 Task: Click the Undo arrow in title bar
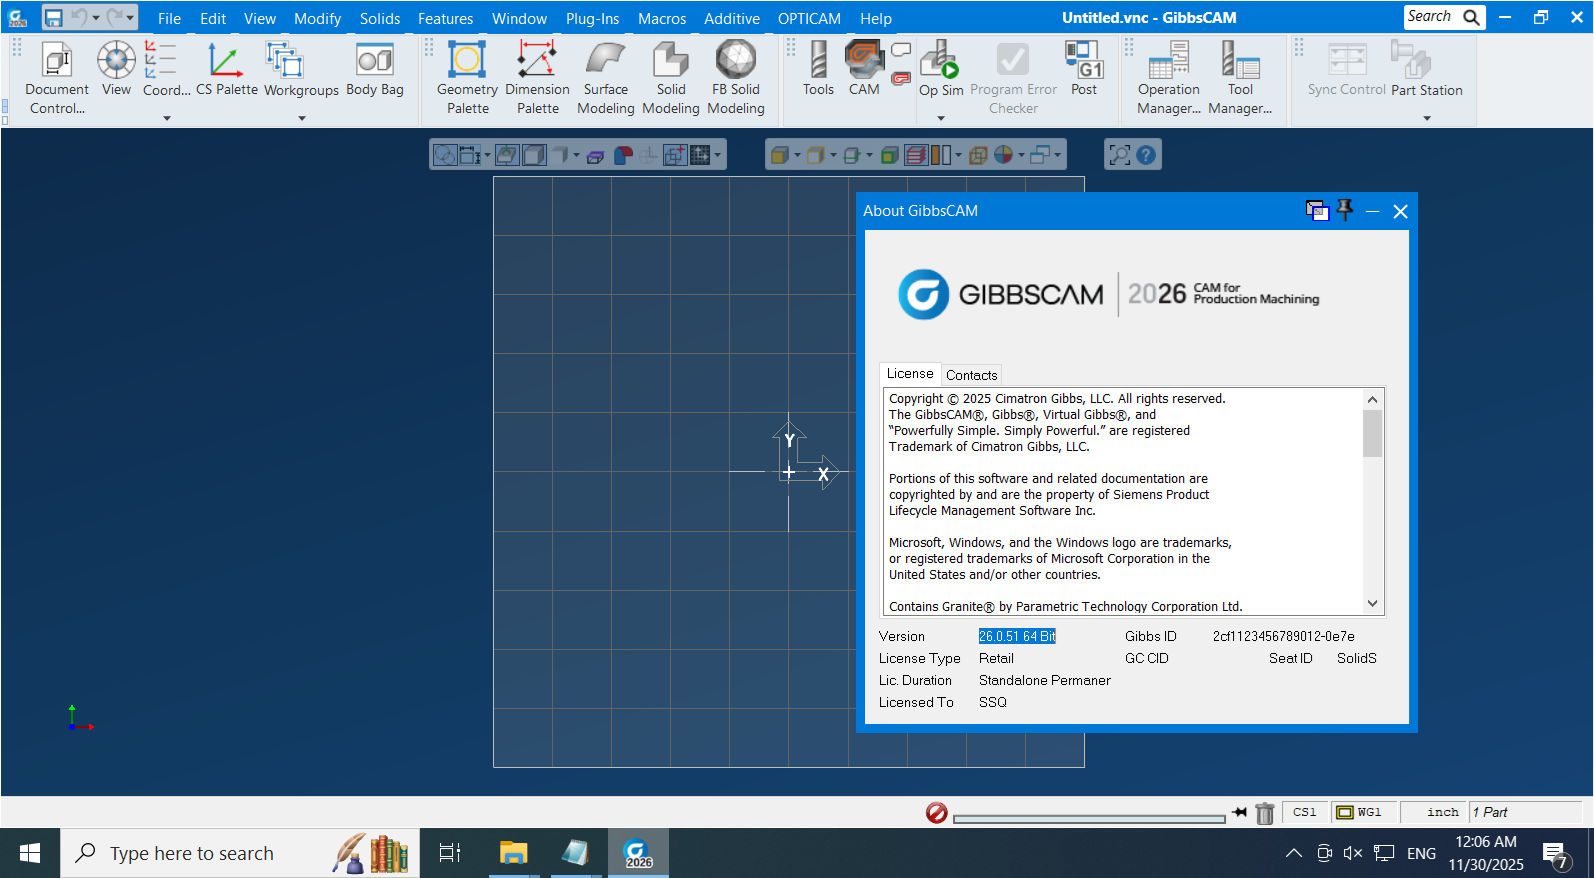pyautogui.click(x=79, y=18)
